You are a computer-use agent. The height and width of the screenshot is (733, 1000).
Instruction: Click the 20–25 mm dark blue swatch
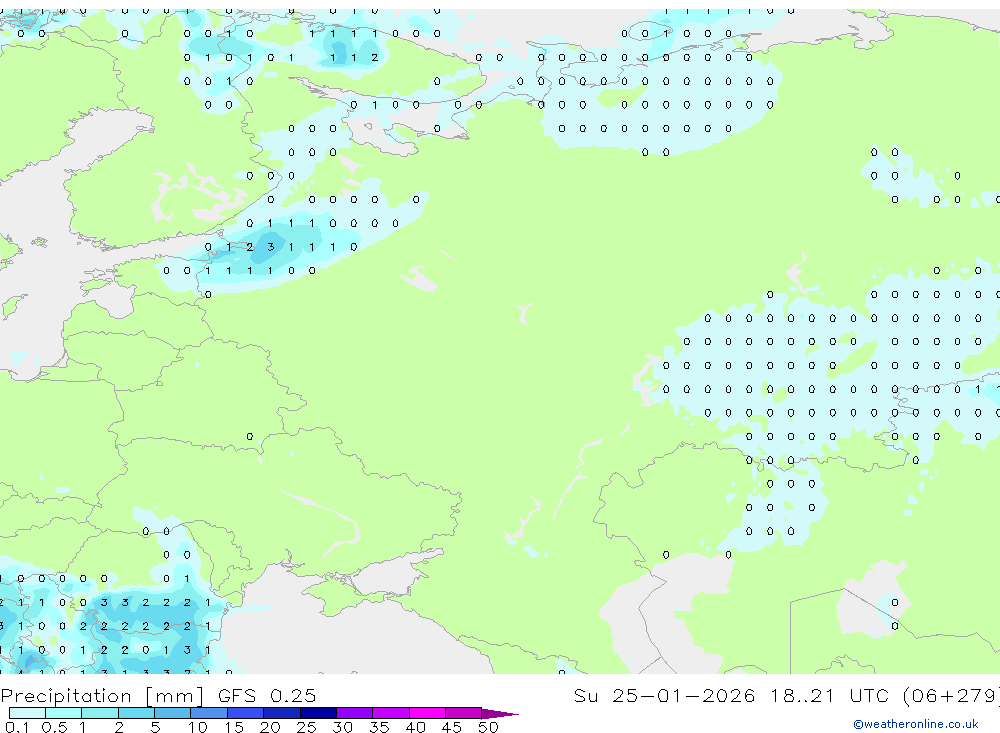coord(282,713)
